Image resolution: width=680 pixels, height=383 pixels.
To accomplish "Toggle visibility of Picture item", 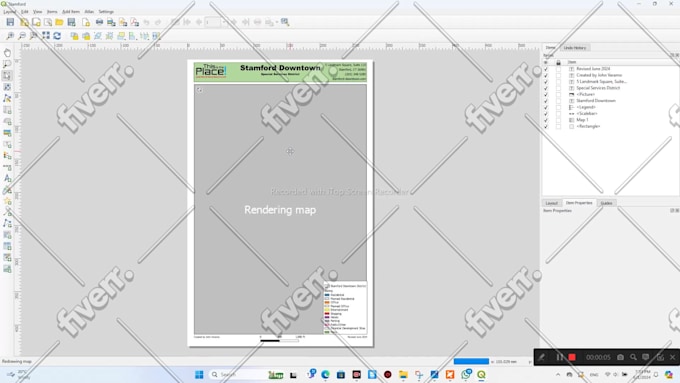I will 546,95.
